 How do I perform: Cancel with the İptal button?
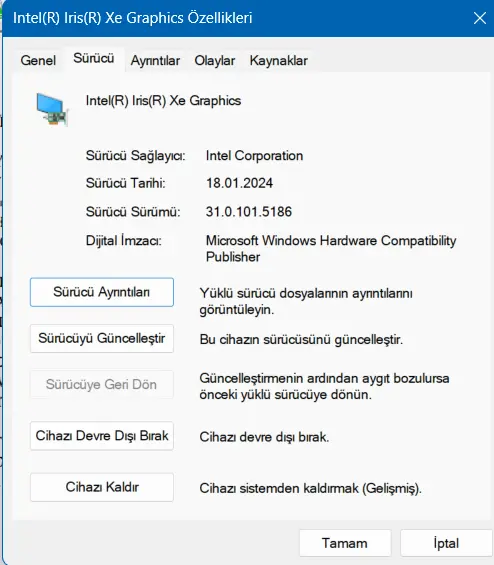pyautogui.click(x=446, y=543)
